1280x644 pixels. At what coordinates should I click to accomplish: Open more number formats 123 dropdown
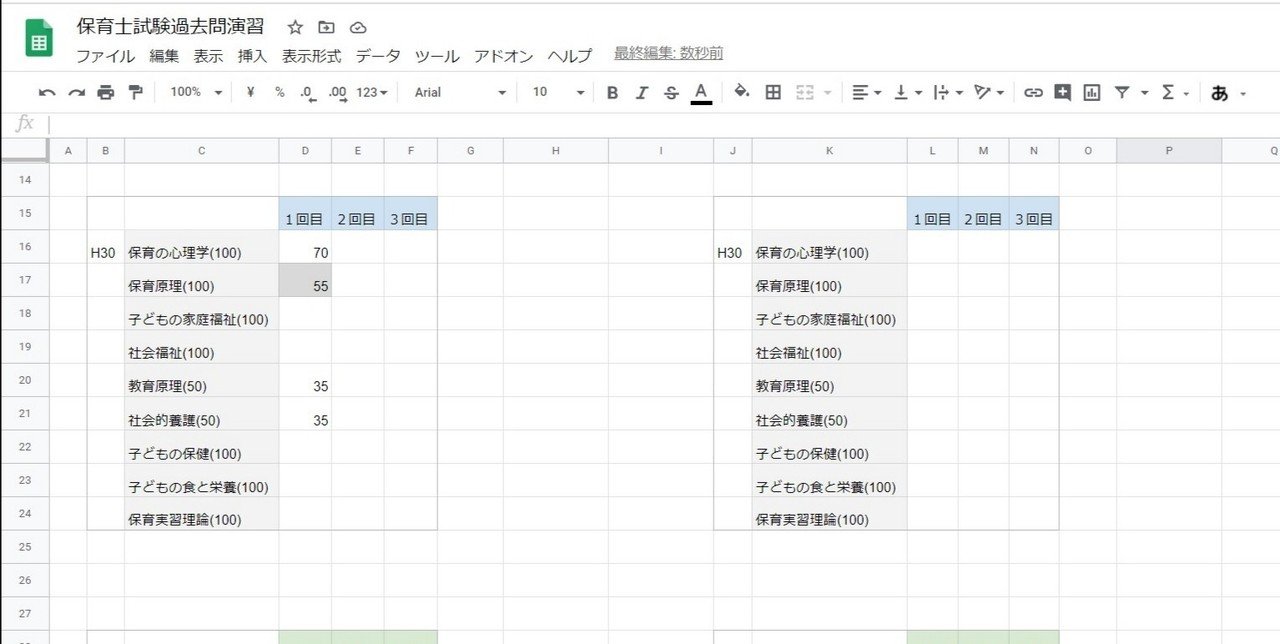click(371, 92)
